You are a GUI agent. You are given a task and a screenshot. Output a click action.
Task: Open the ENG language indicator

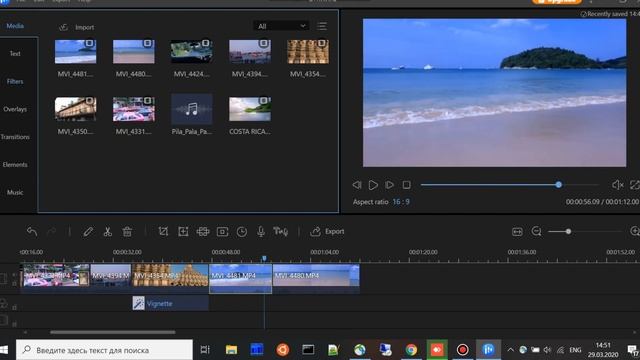[x=575, y=350]
